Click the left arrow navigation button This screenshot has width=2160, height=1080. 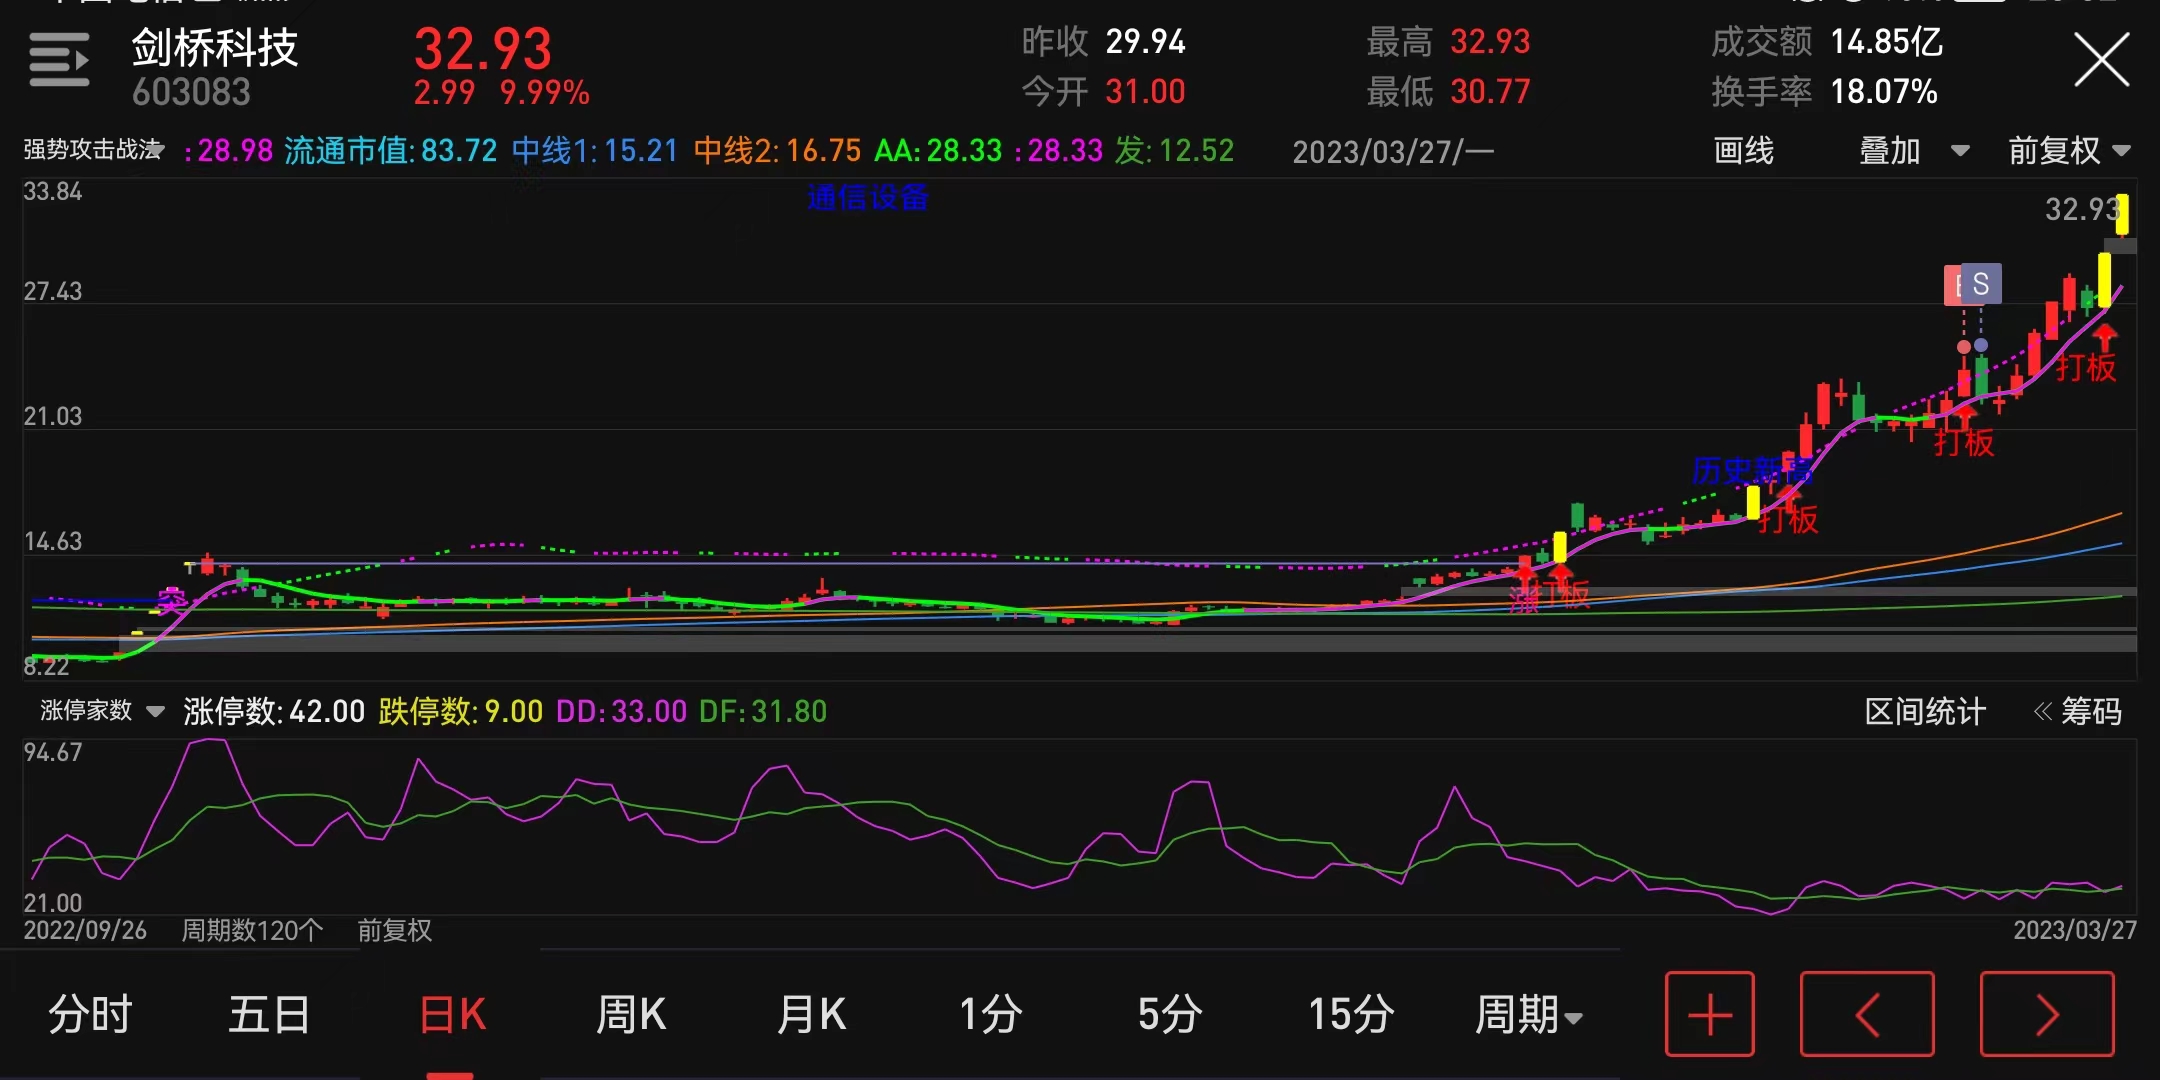(1866, 1014)
